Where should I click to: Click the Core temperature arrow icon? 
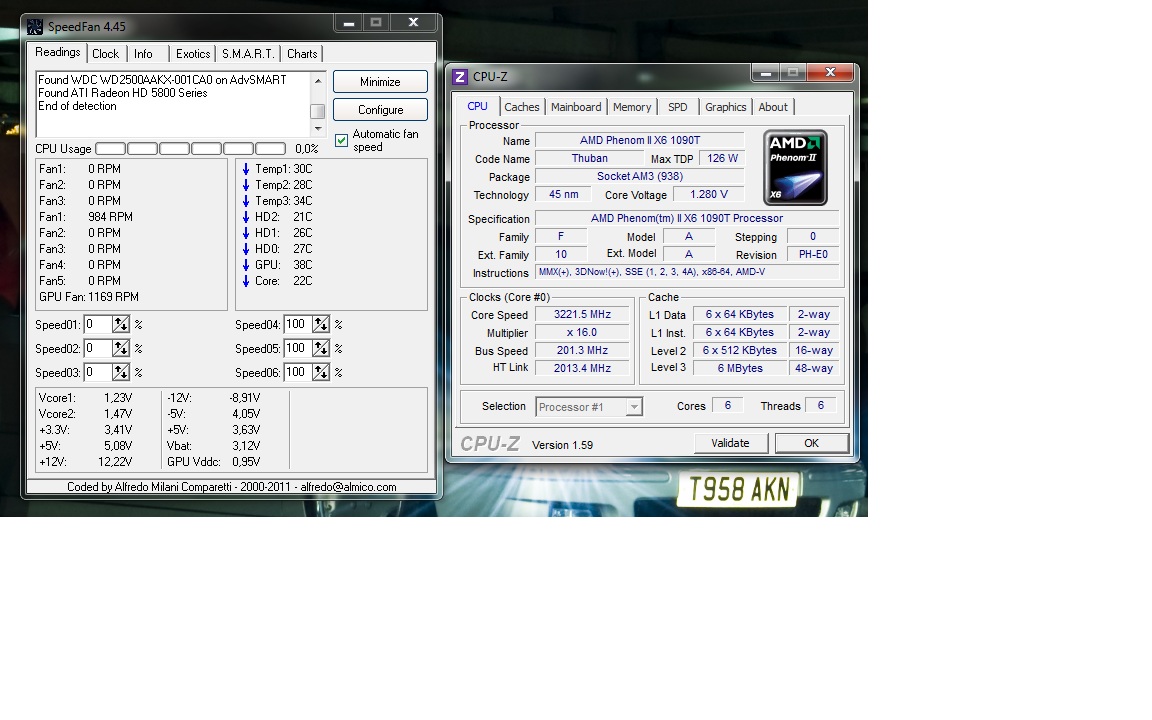pos(246,281)
